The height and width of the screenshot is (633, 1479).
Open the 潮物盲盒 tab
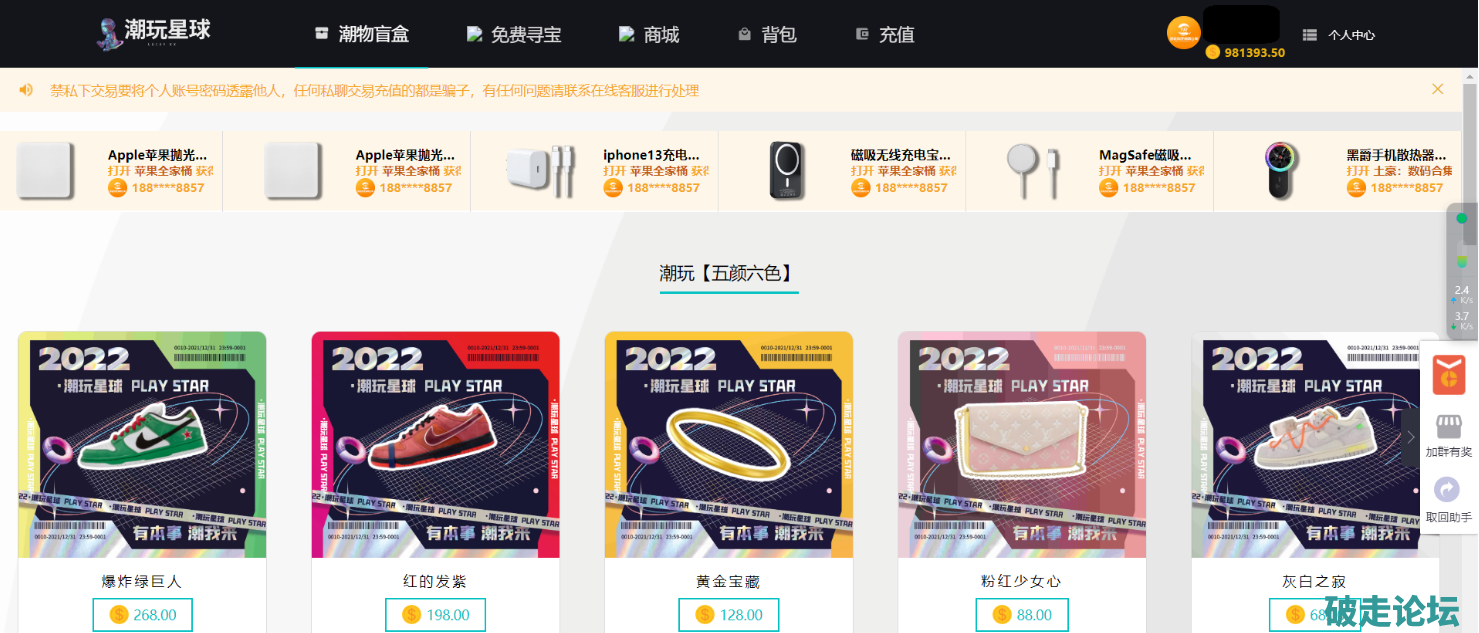point(362,34)
